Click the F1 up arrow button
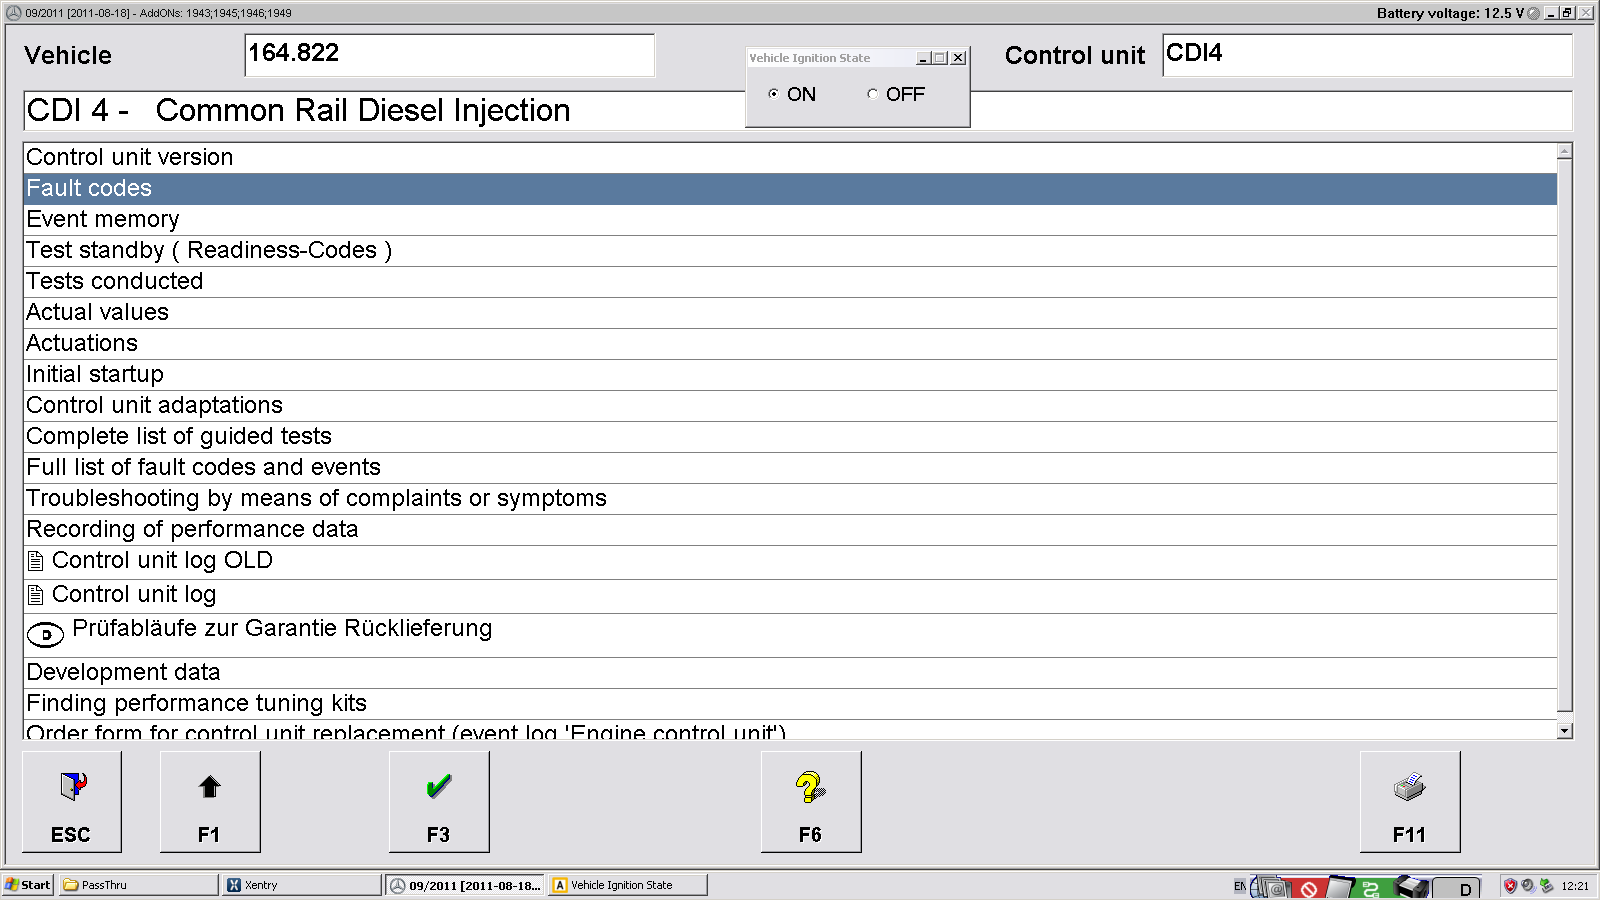1600x900 pixels. [x=210, y=802]
